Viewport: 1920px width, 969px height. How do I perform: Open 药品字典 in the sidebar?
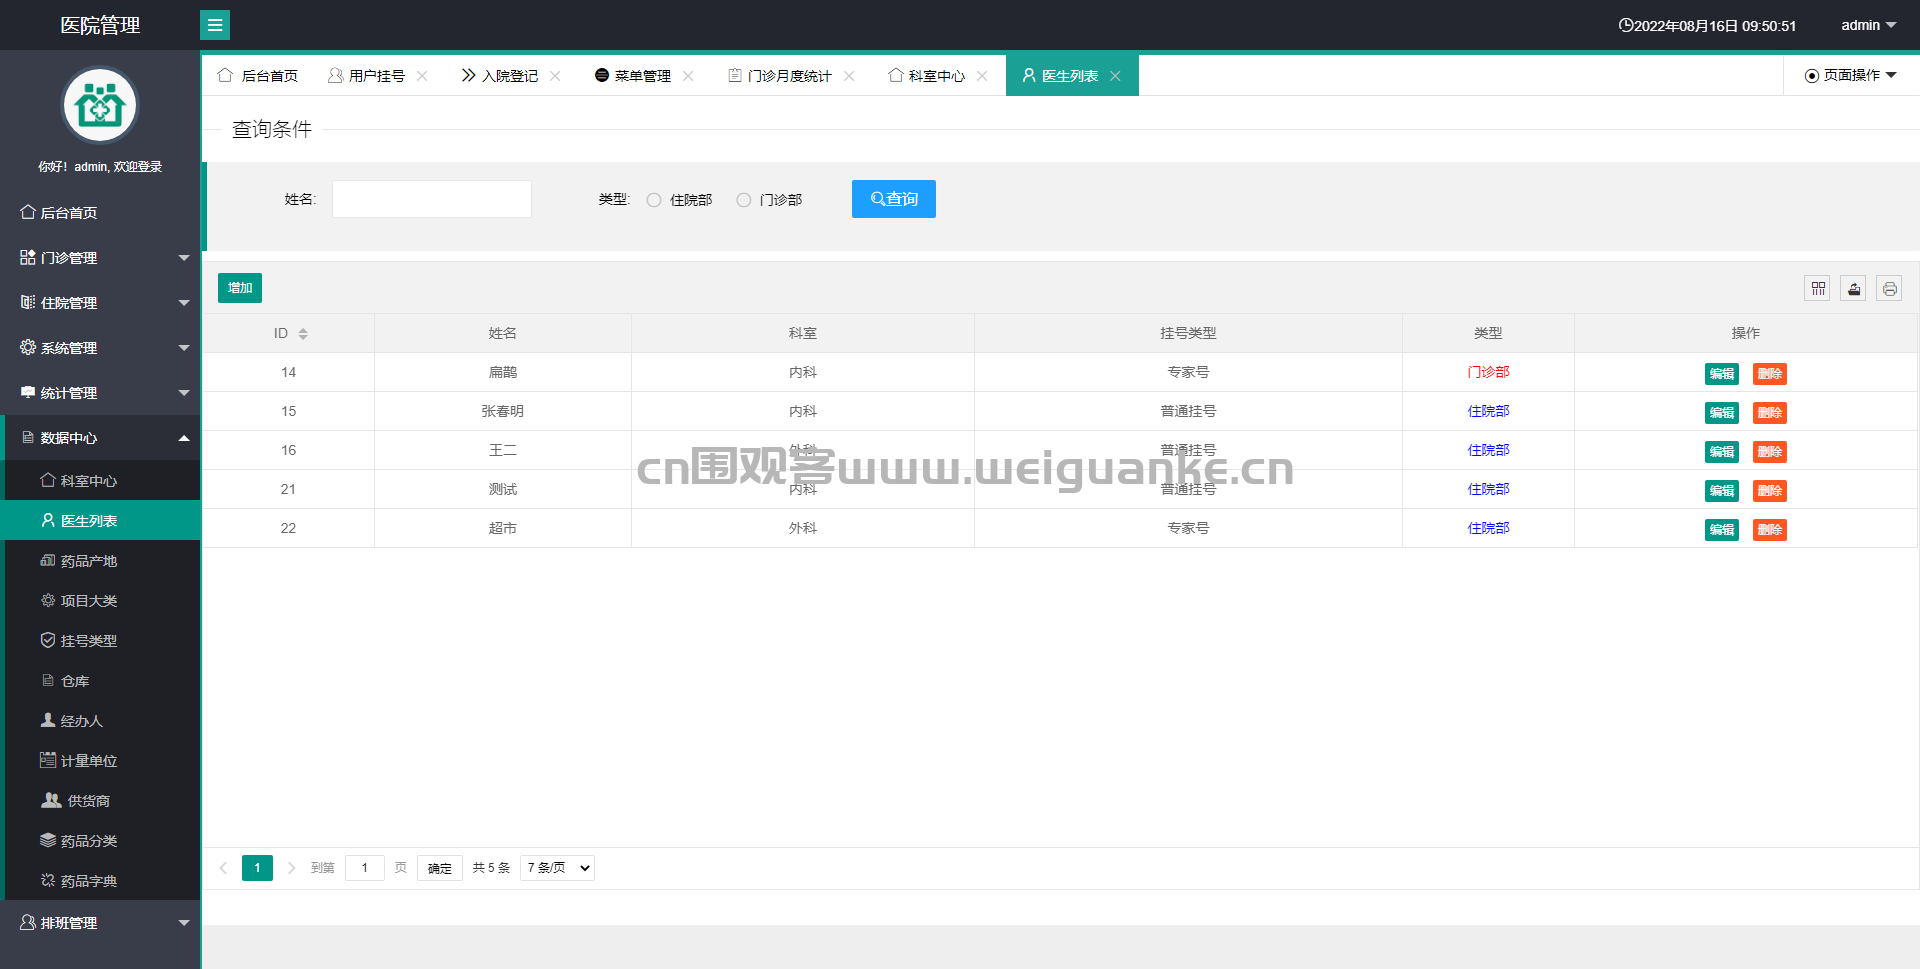tap(100, 880)
